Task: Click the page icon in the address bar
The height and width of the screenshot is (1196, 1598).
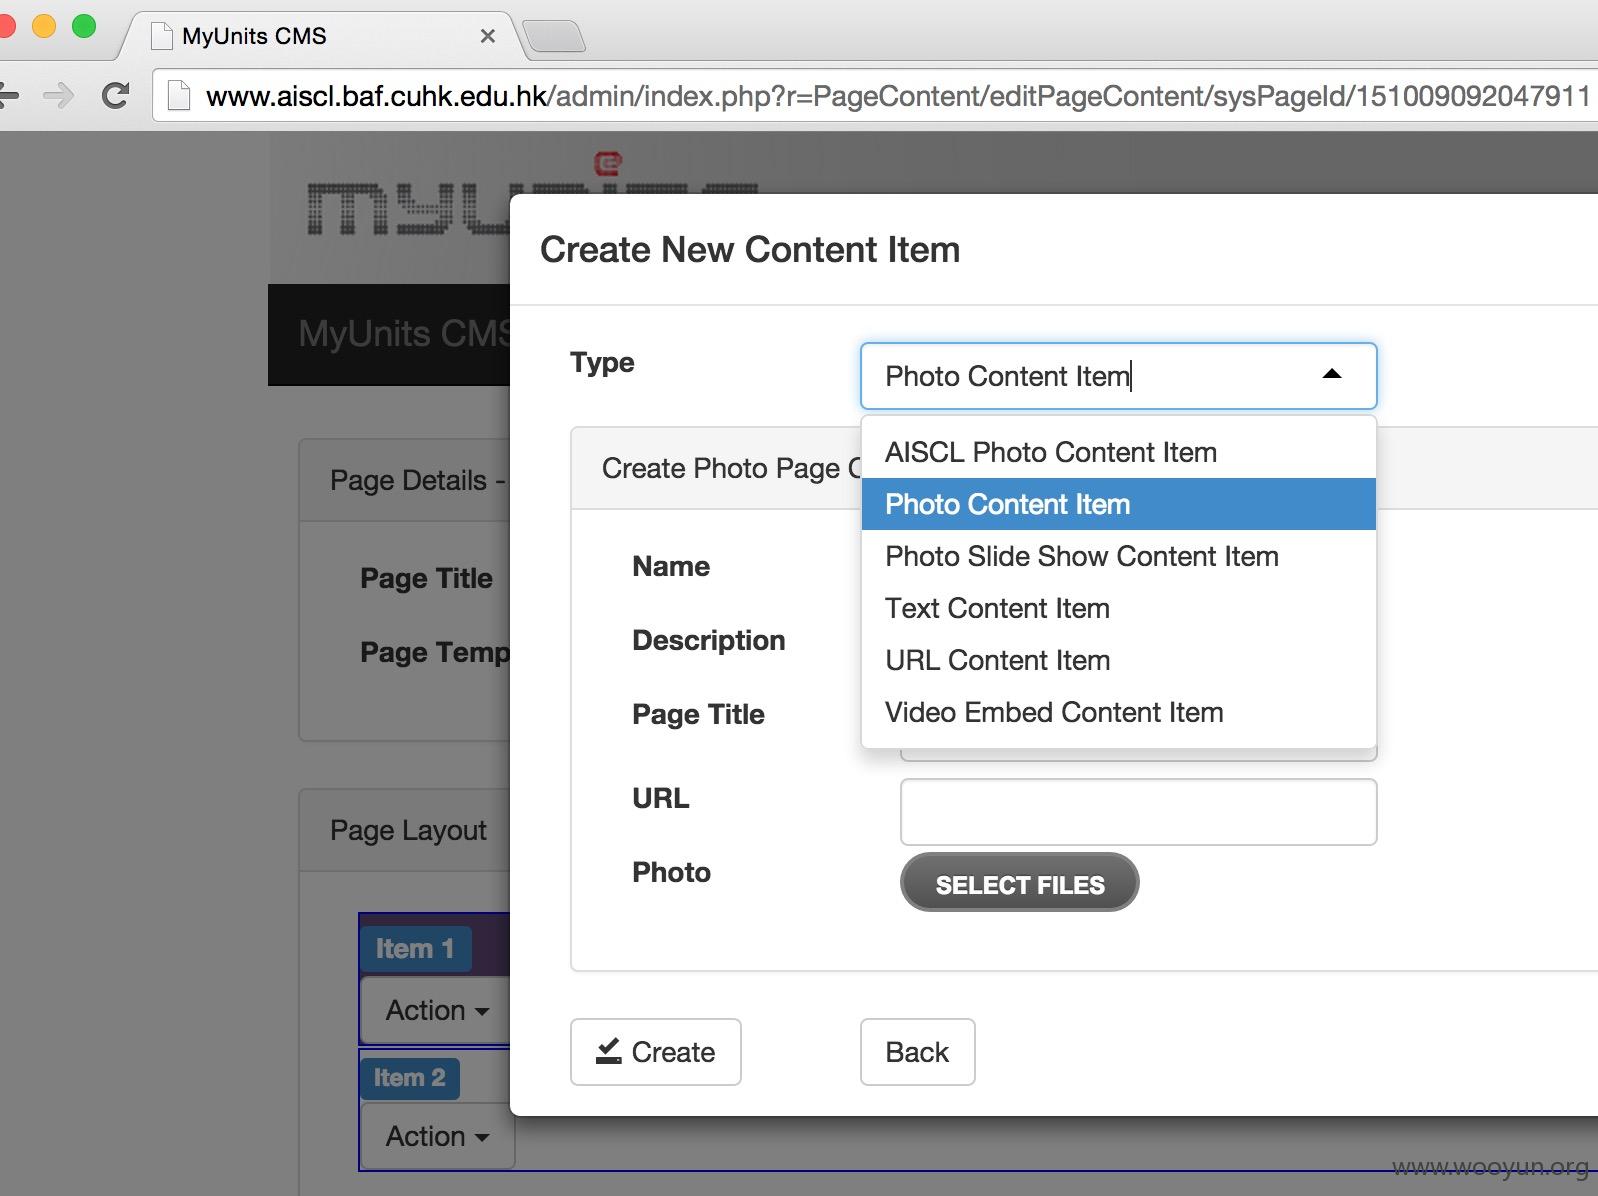Action: [179, 96]
